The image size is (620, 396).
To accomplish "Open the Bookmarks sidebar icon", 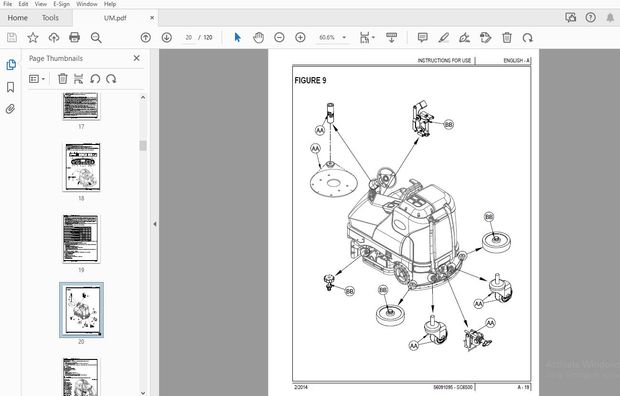I will [11, 87].
